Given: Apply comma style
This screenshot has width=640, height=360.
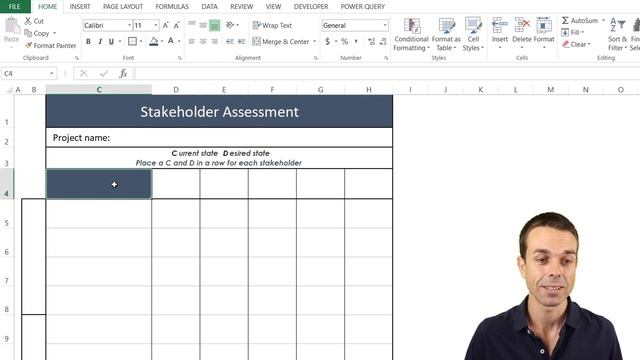Looking at the screenshot, I should tap(356, 41).
